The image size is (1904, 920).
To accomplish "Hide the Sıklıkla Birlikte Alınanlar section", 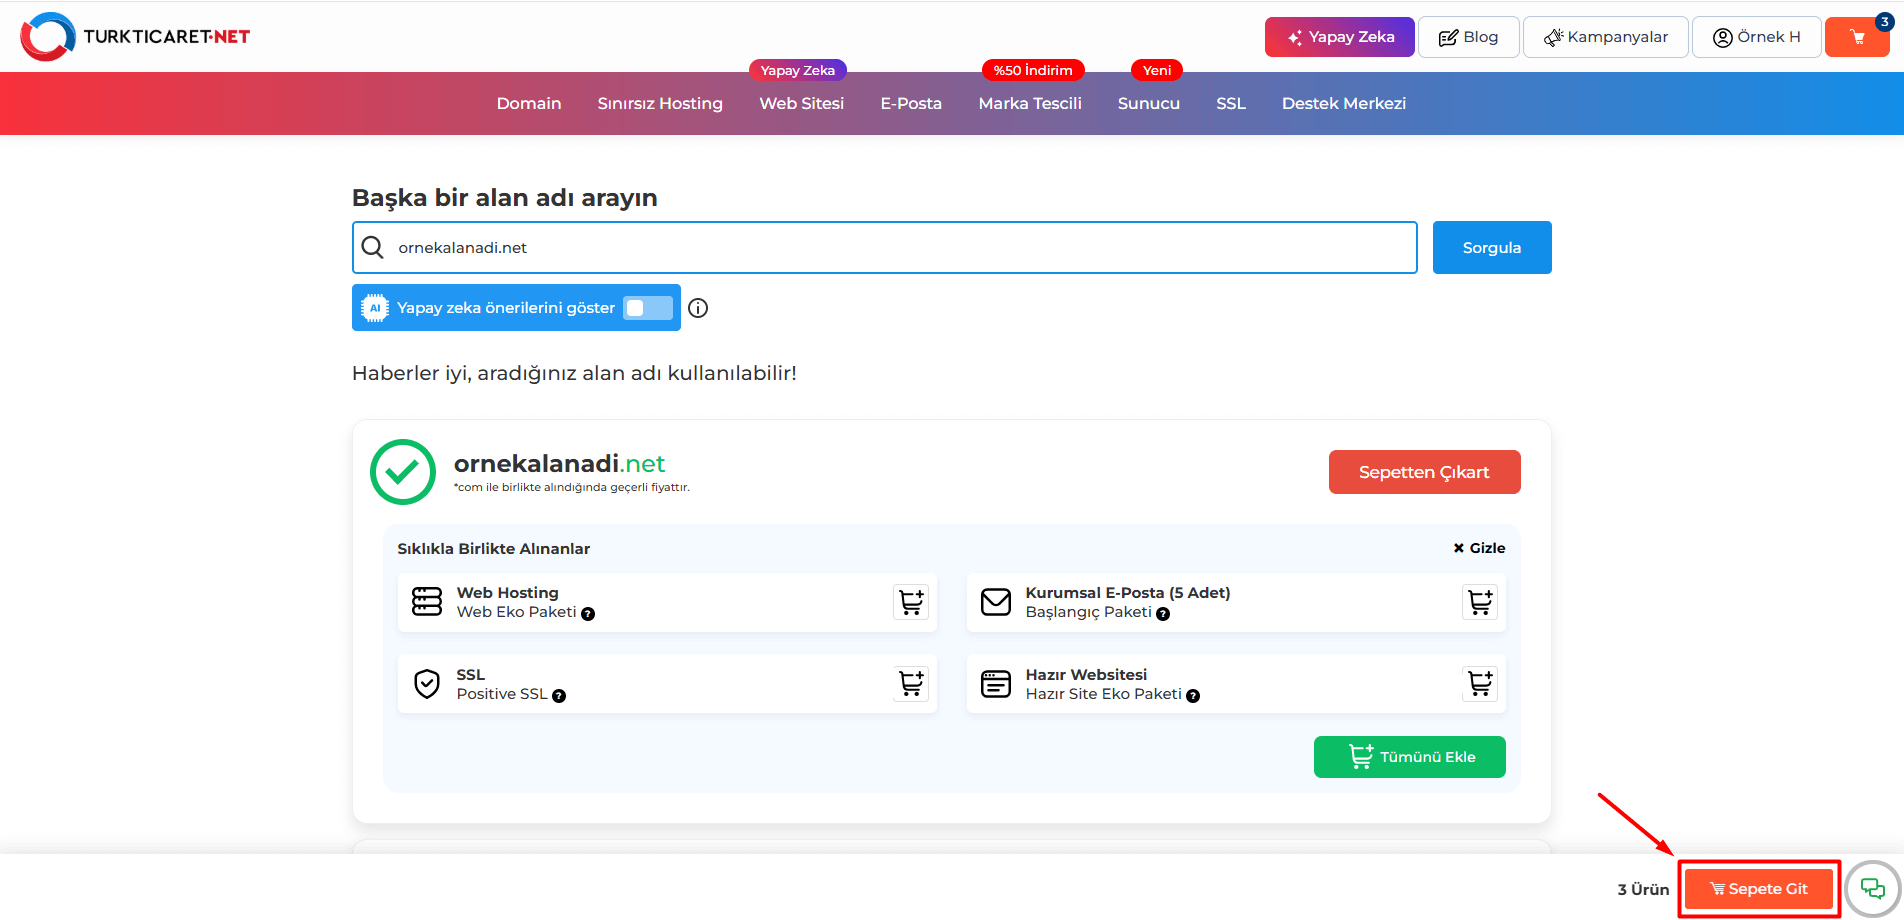I will (x=1479, y=548).
